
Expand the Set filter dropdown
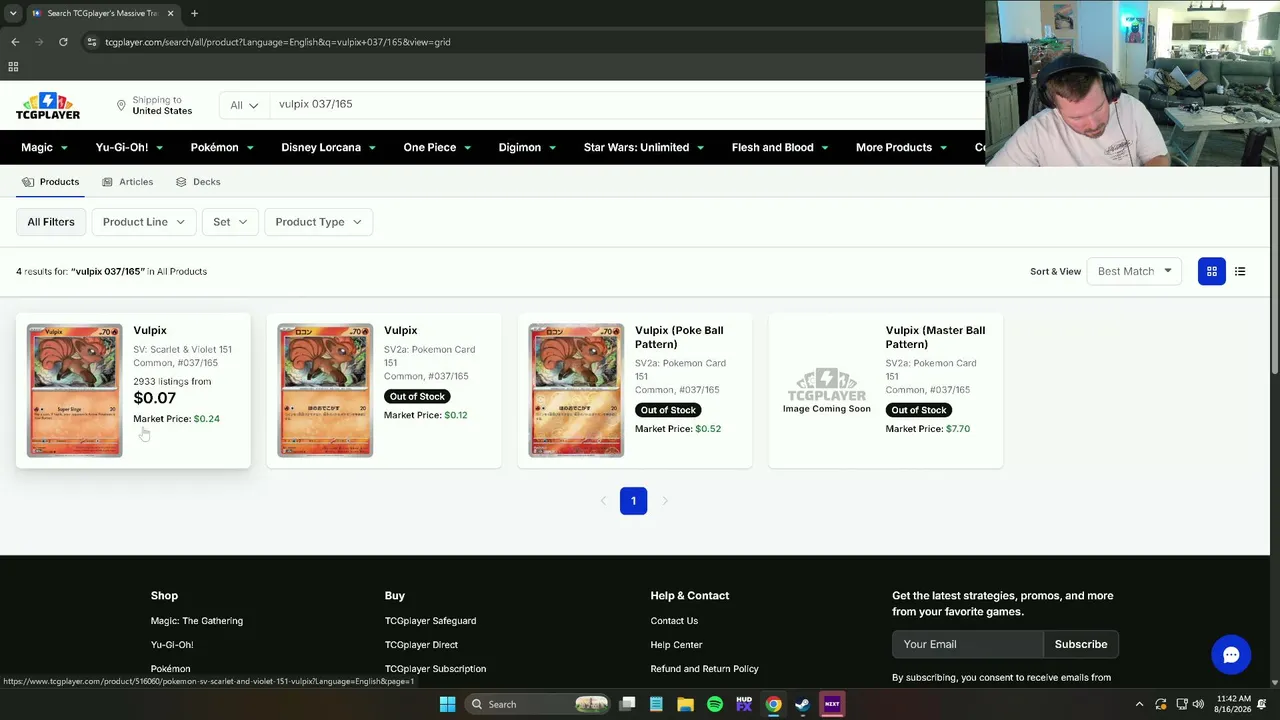230,222
